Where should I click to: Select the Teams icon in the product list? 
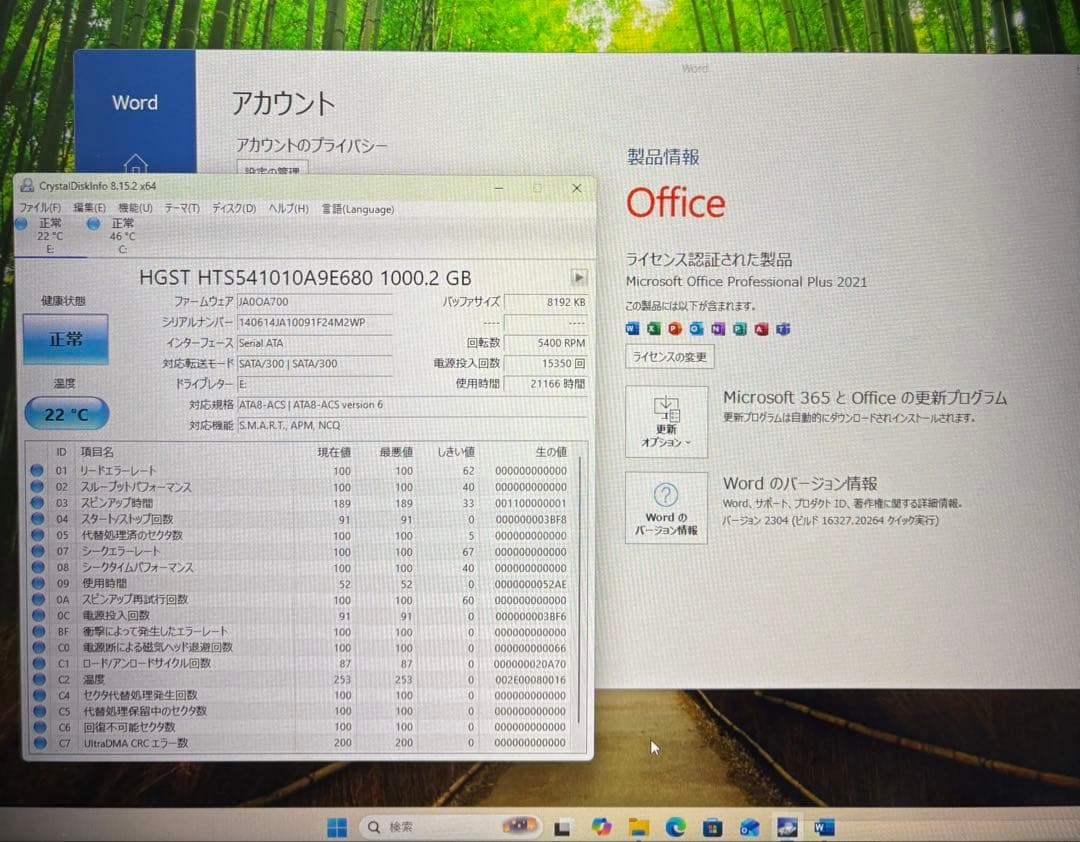[x=781, y=328]
